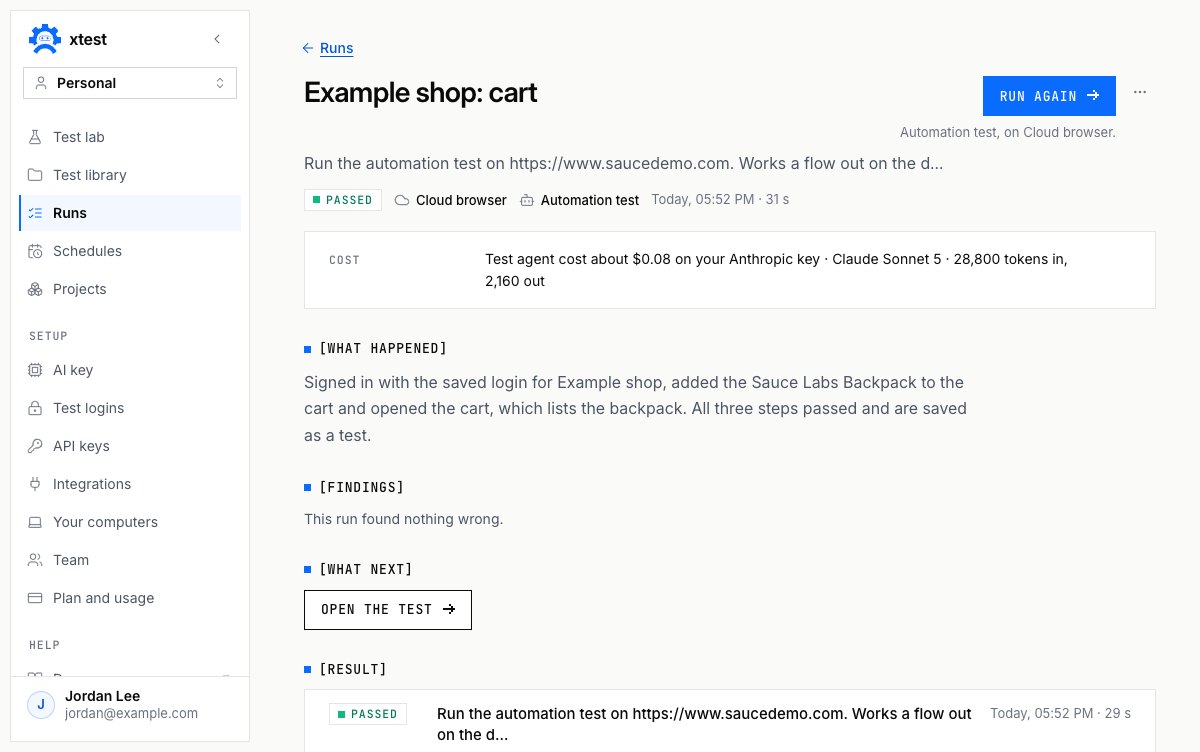Image resolution: width=1200 pixels, height=752 pixels.
Task: Click the Schedules calendar icon
Action: pos(36,251)
